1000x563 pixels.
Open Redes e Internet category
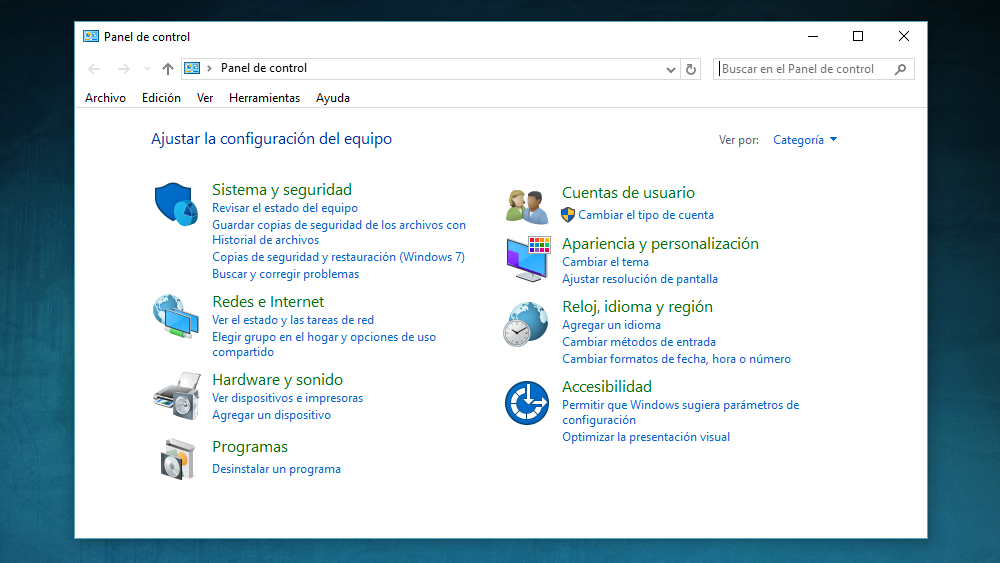[268, 302]
